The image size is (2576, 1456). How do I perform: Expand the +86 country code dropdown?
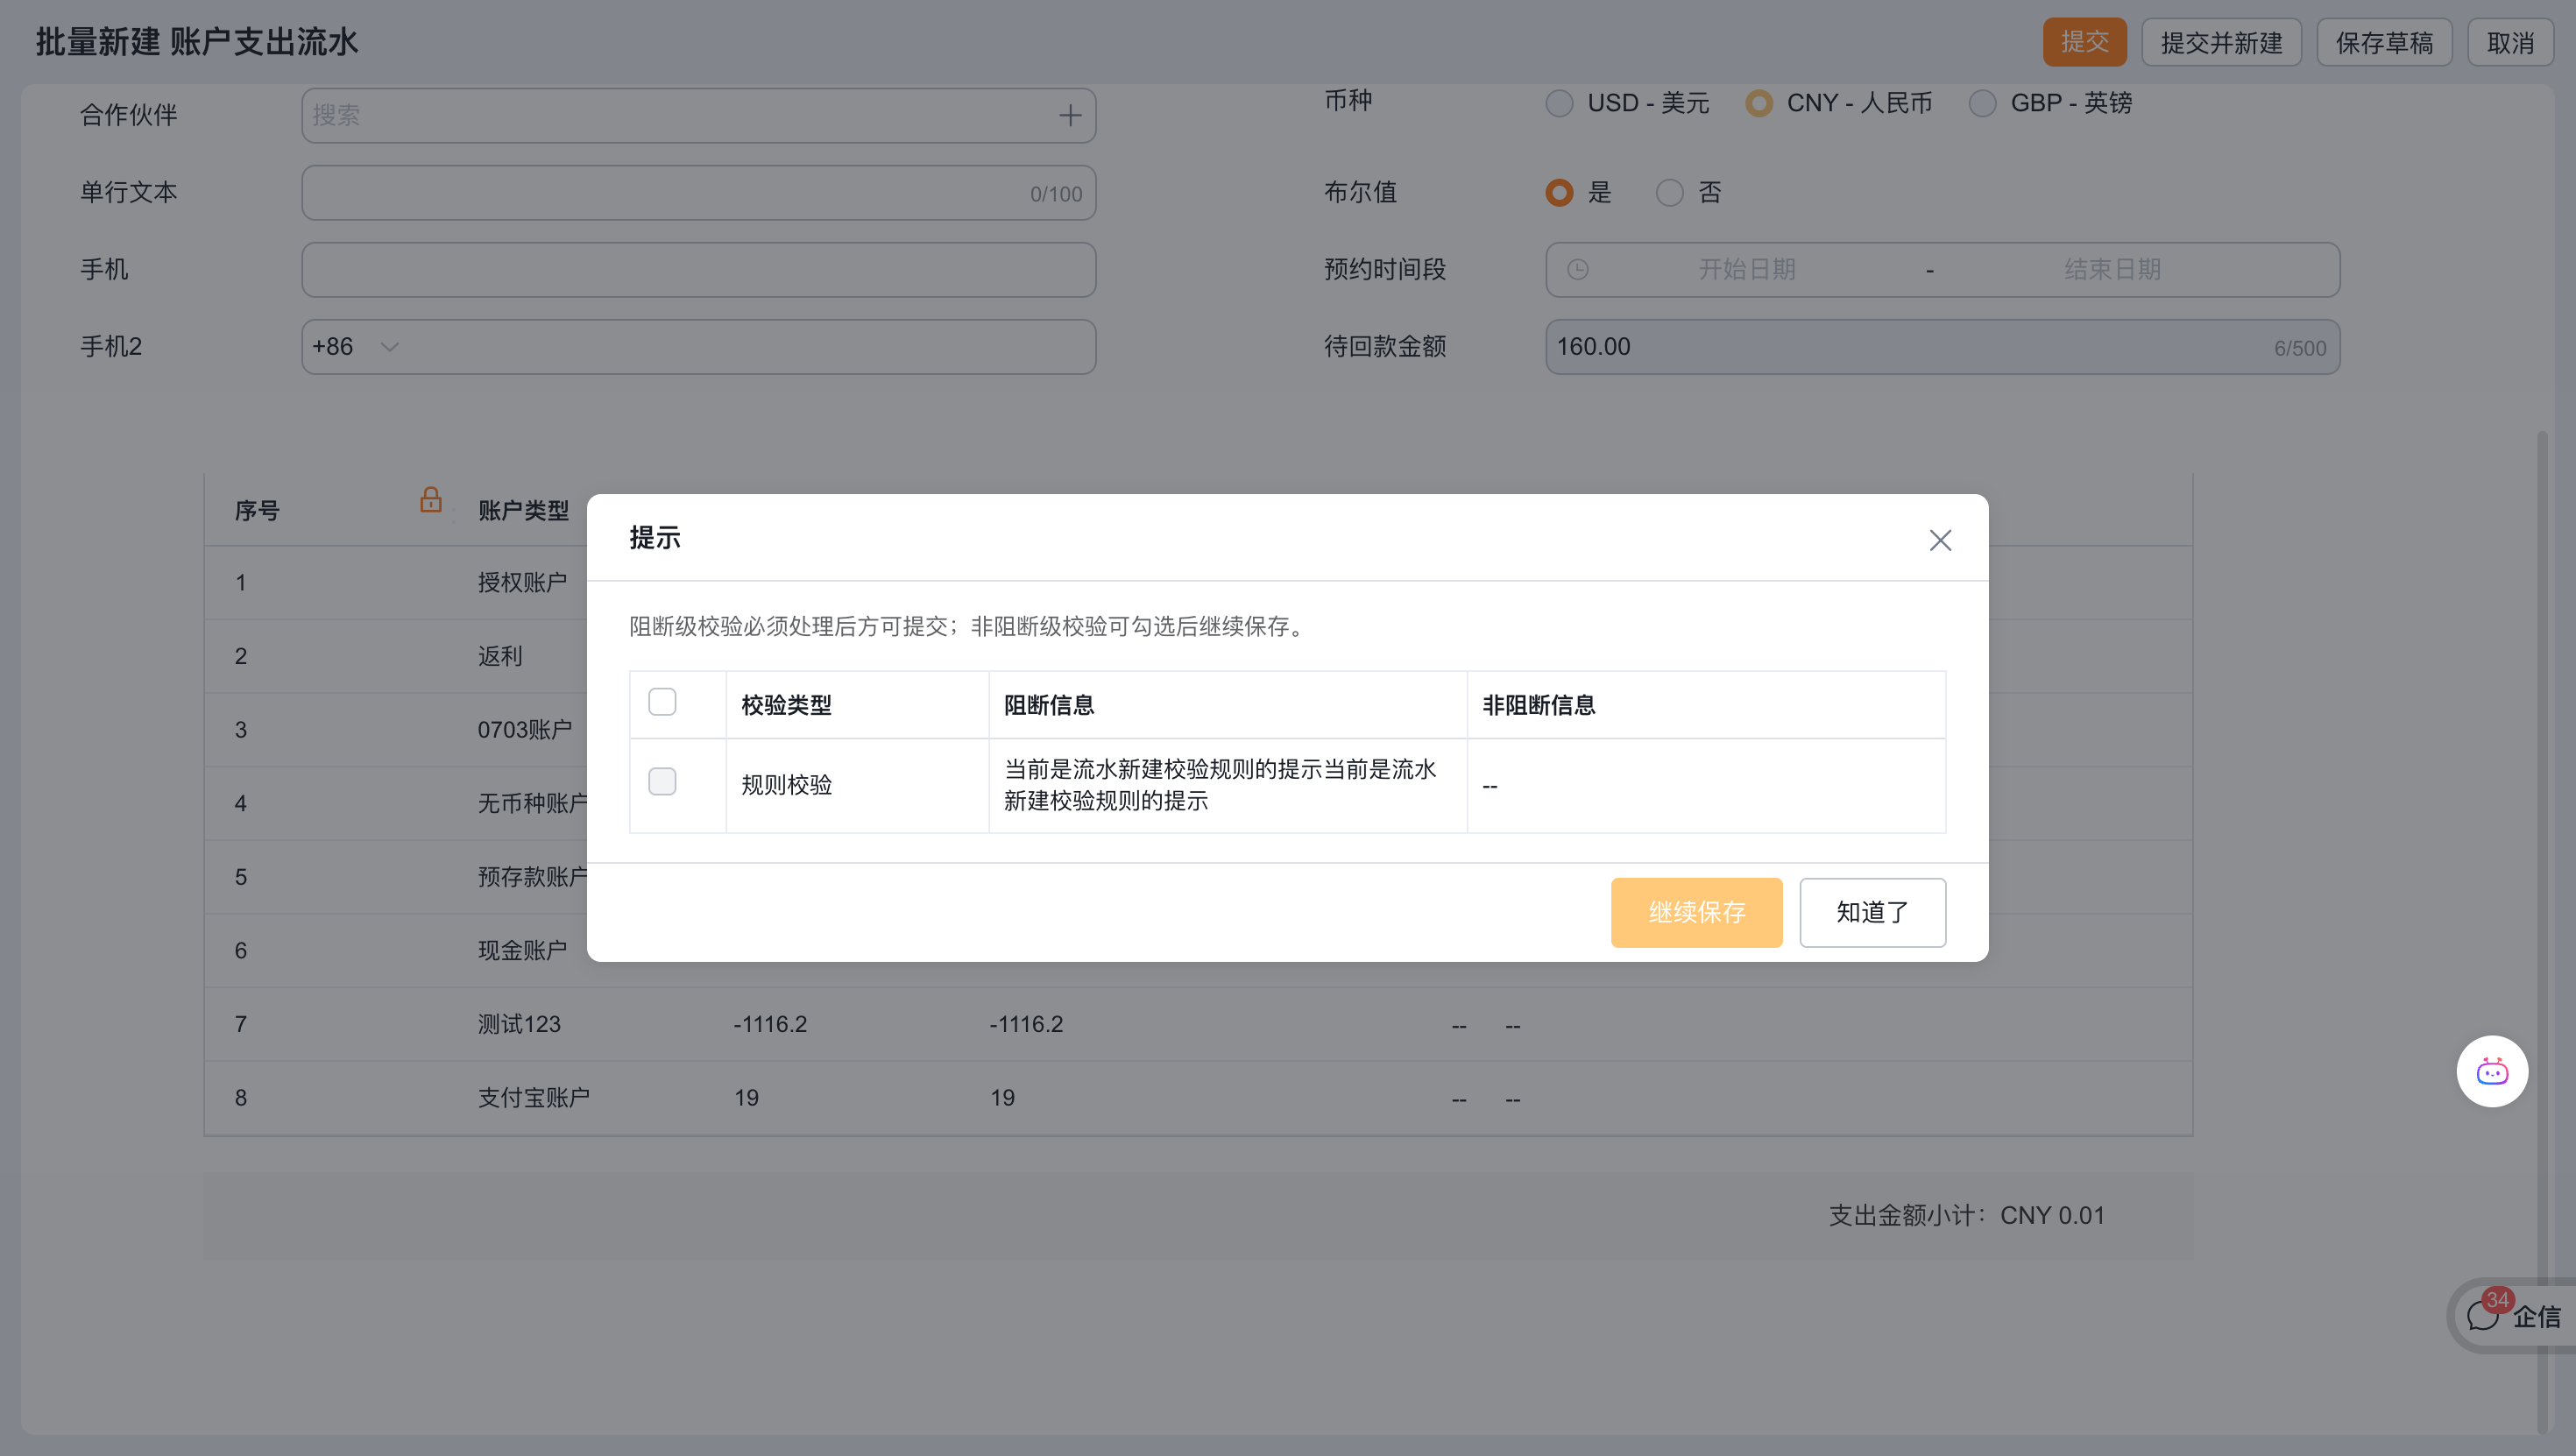356,347
